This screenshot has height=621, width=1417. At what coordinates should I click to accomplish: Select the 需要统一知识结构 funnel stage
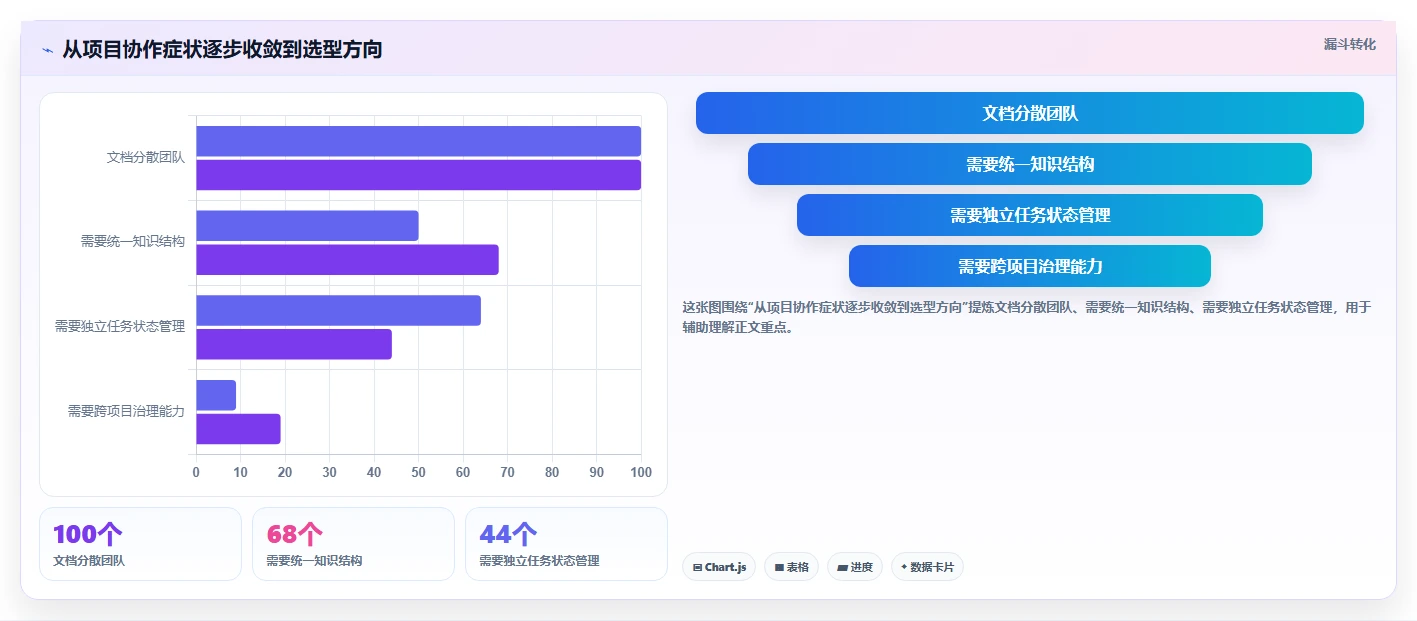[x=1029, y=164]
